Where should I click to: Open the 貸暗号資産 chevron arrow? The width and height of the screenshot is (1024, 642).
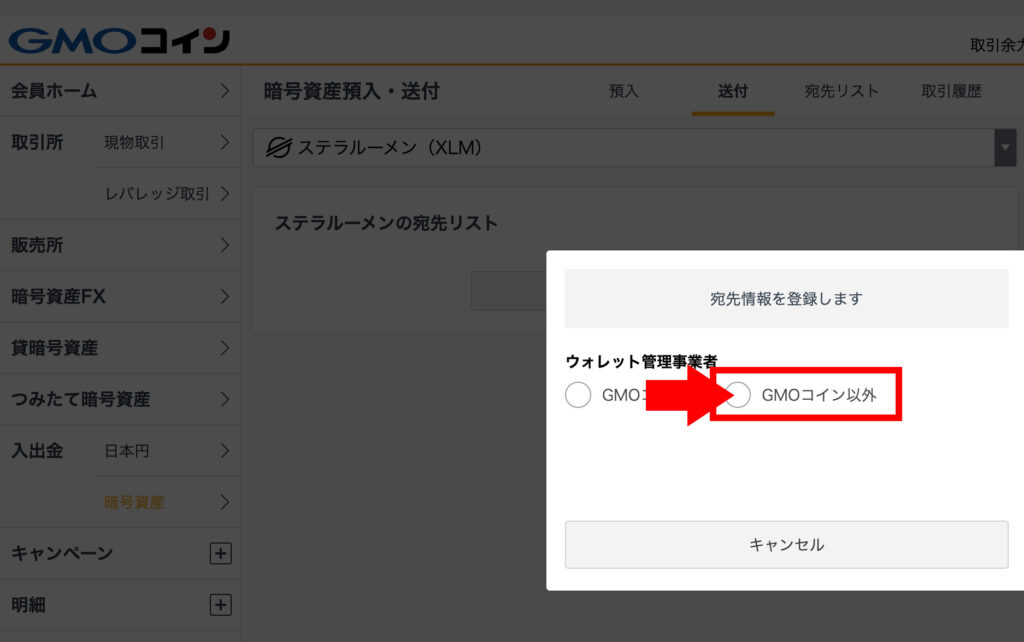(x=225, y=347)
